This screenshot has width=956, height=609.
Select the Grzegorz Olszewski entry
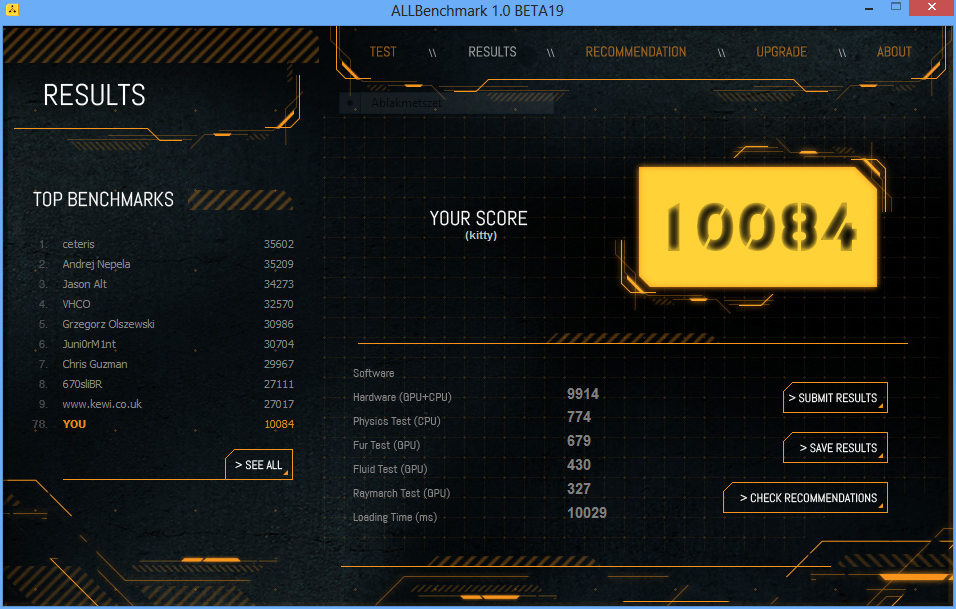tap(165, 324)
